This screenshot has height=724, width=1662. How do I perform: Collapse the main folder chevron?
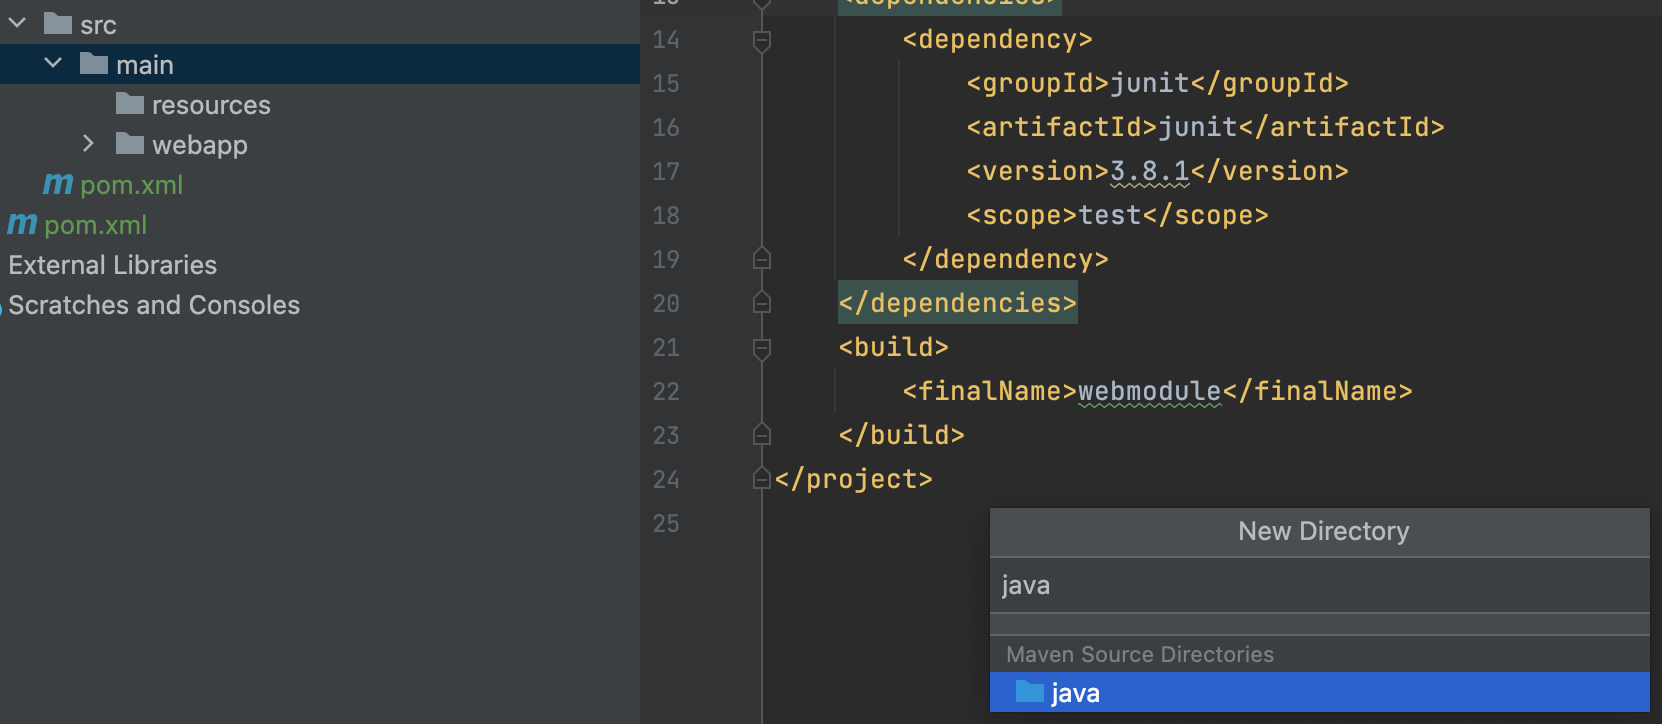[54, 63]
